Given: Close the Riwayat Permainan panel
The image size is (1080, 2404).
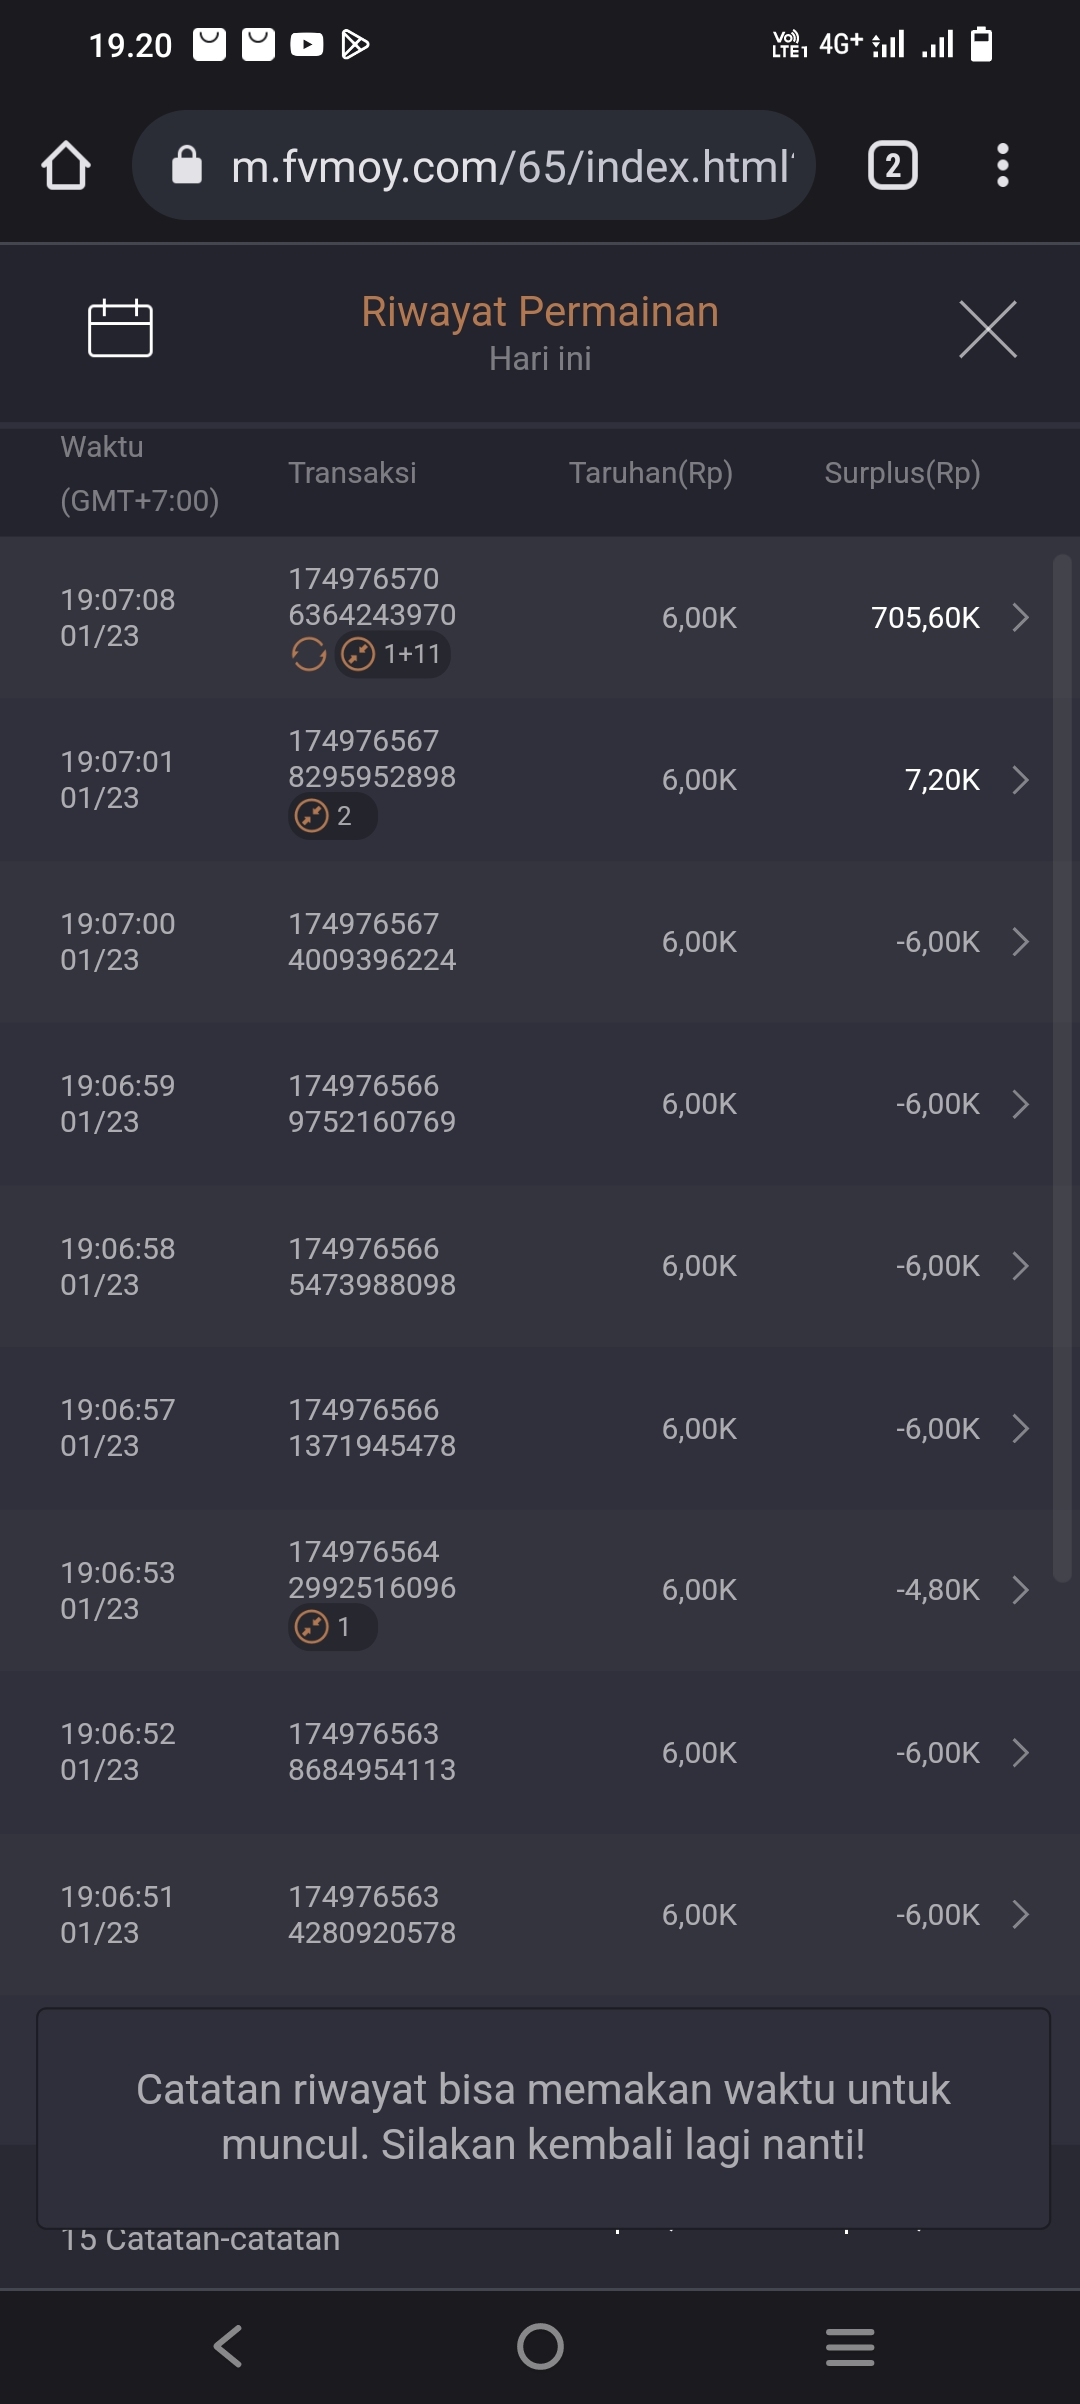Looking at the screenshot, I should coord(987,329).
